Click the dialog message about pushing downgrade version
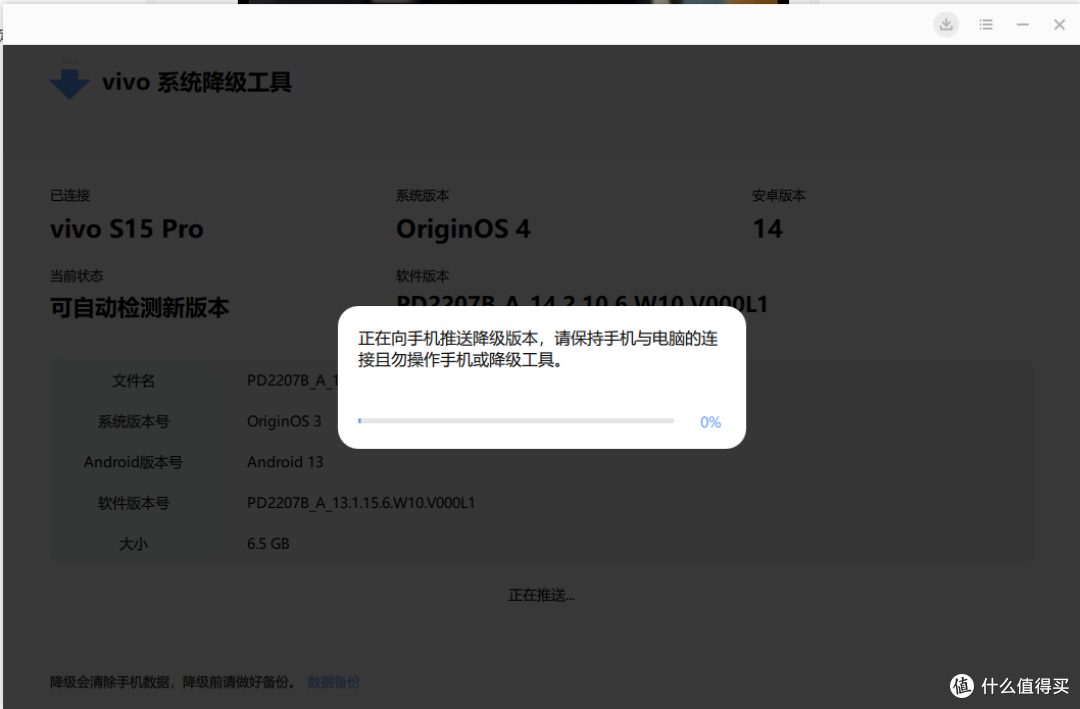The image size is (1080, 709). pyautogui.click(x=538, y=349)
